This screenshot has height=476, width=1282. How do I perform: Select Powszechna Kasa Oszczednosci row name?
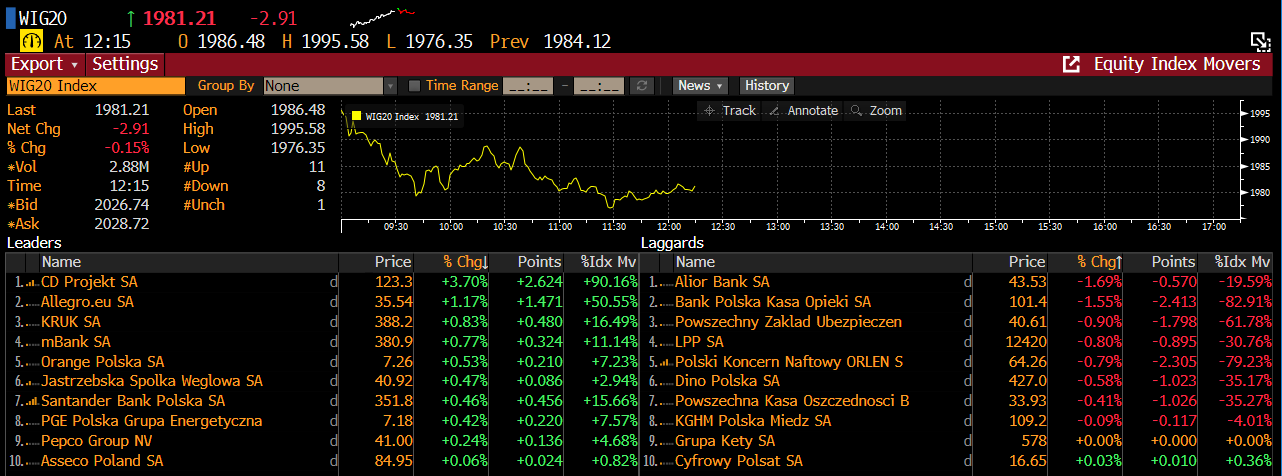(792, 402)
